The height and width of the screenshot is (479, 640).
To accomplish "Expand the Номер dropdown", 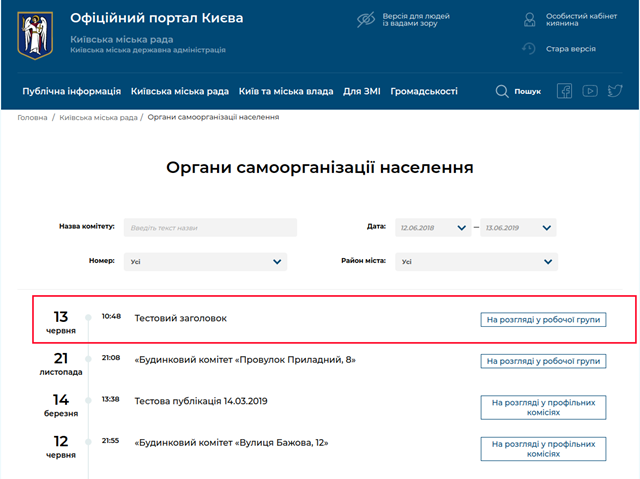I will (205, 262).
